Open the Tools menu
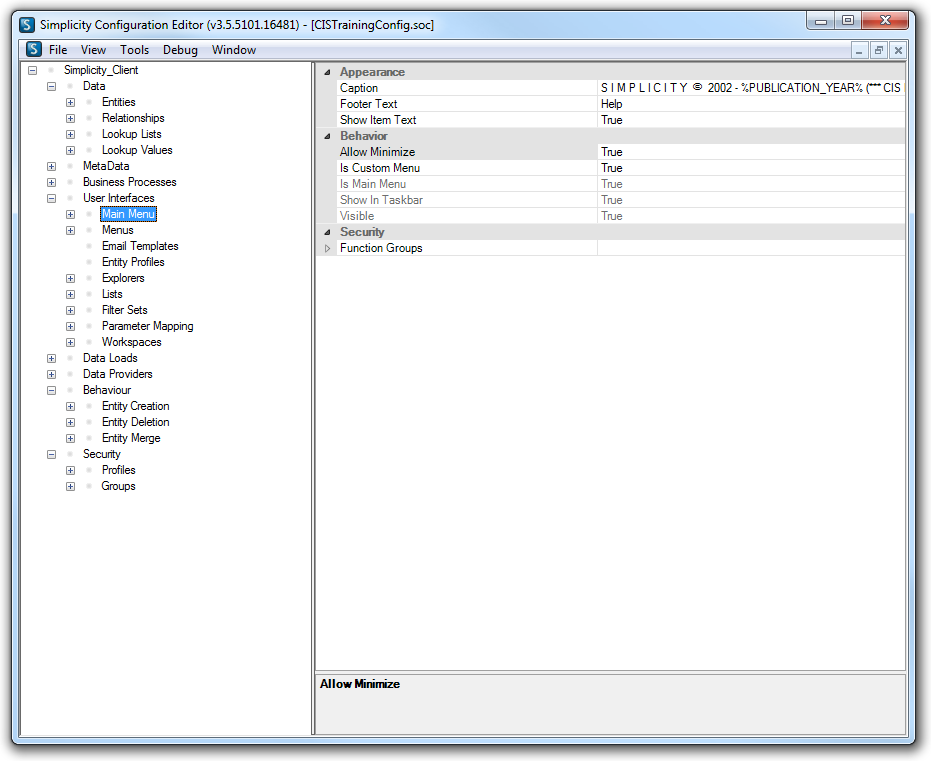The height and width of the screenshot is (761, 931). coord(134,50)
